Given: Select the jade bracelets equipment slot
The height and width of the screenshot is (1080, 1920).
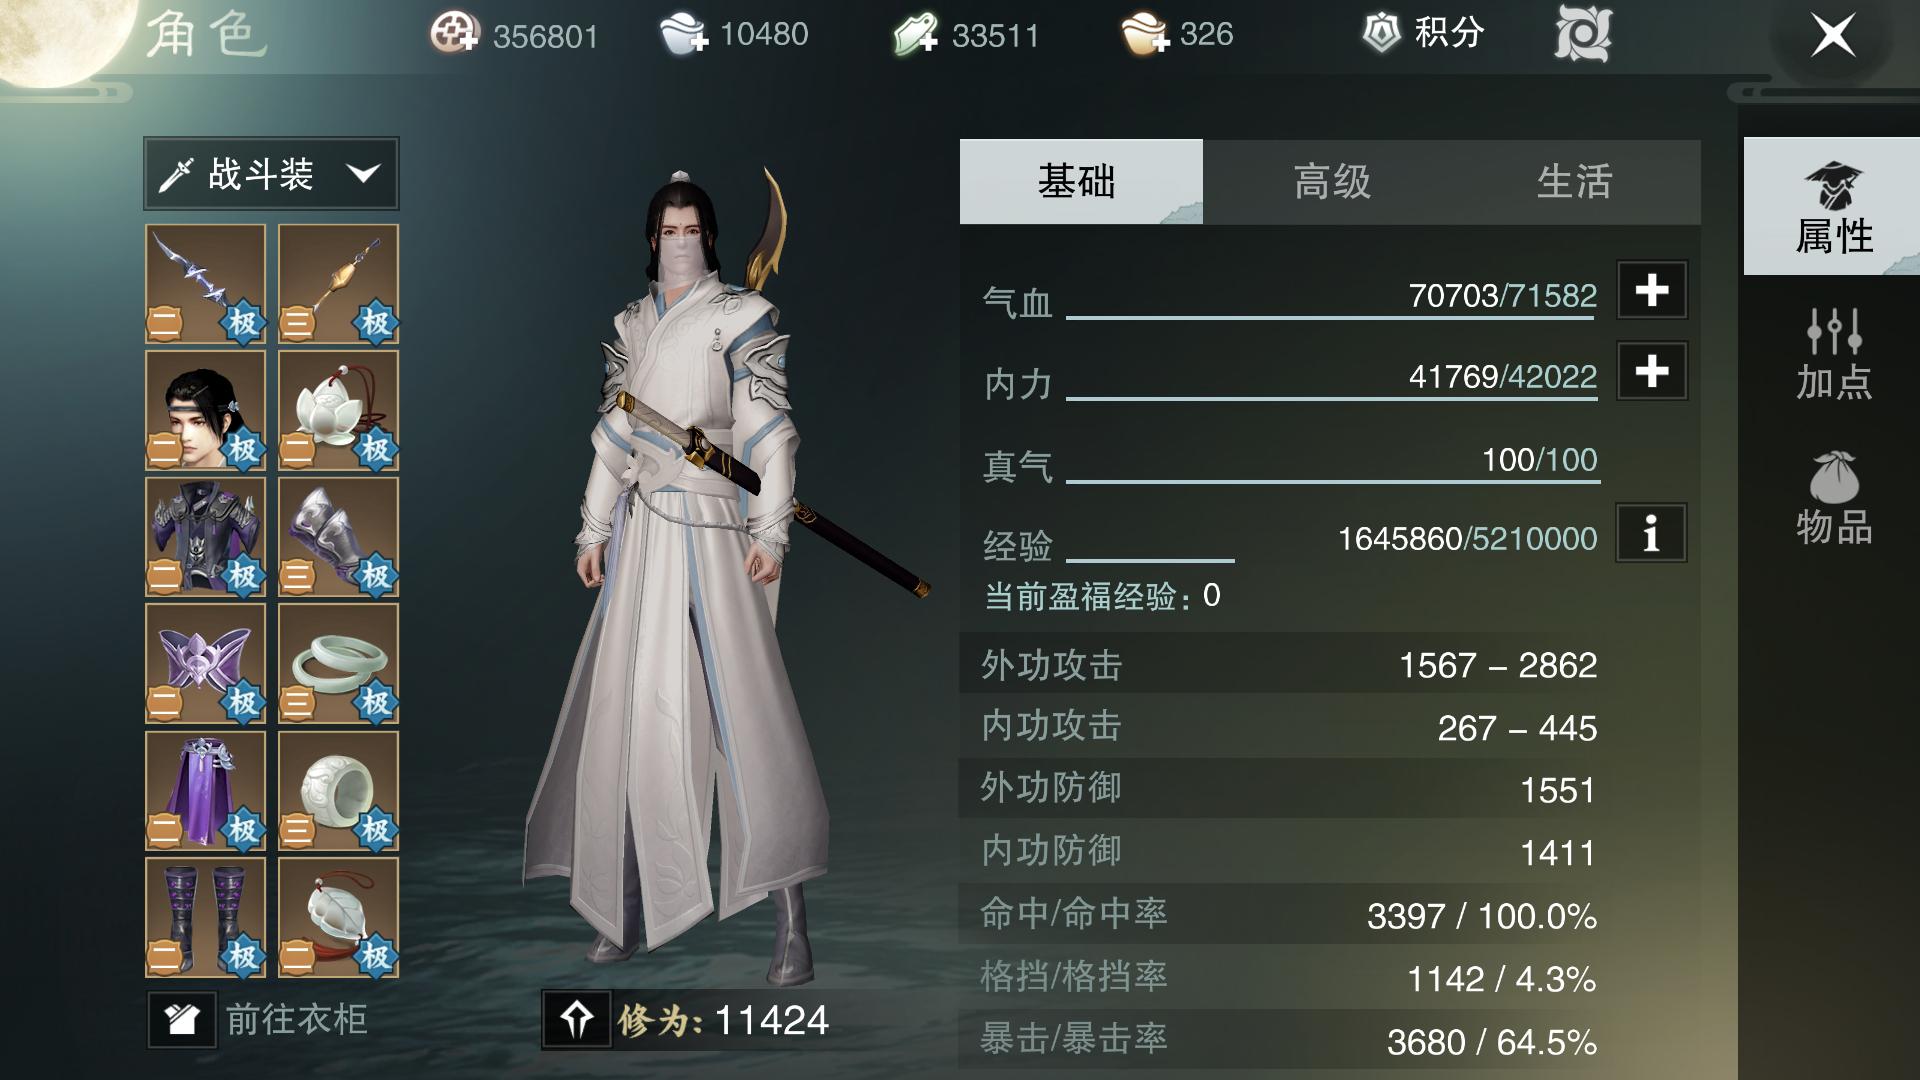Looking at the screenshot, I should coord(338,664).
